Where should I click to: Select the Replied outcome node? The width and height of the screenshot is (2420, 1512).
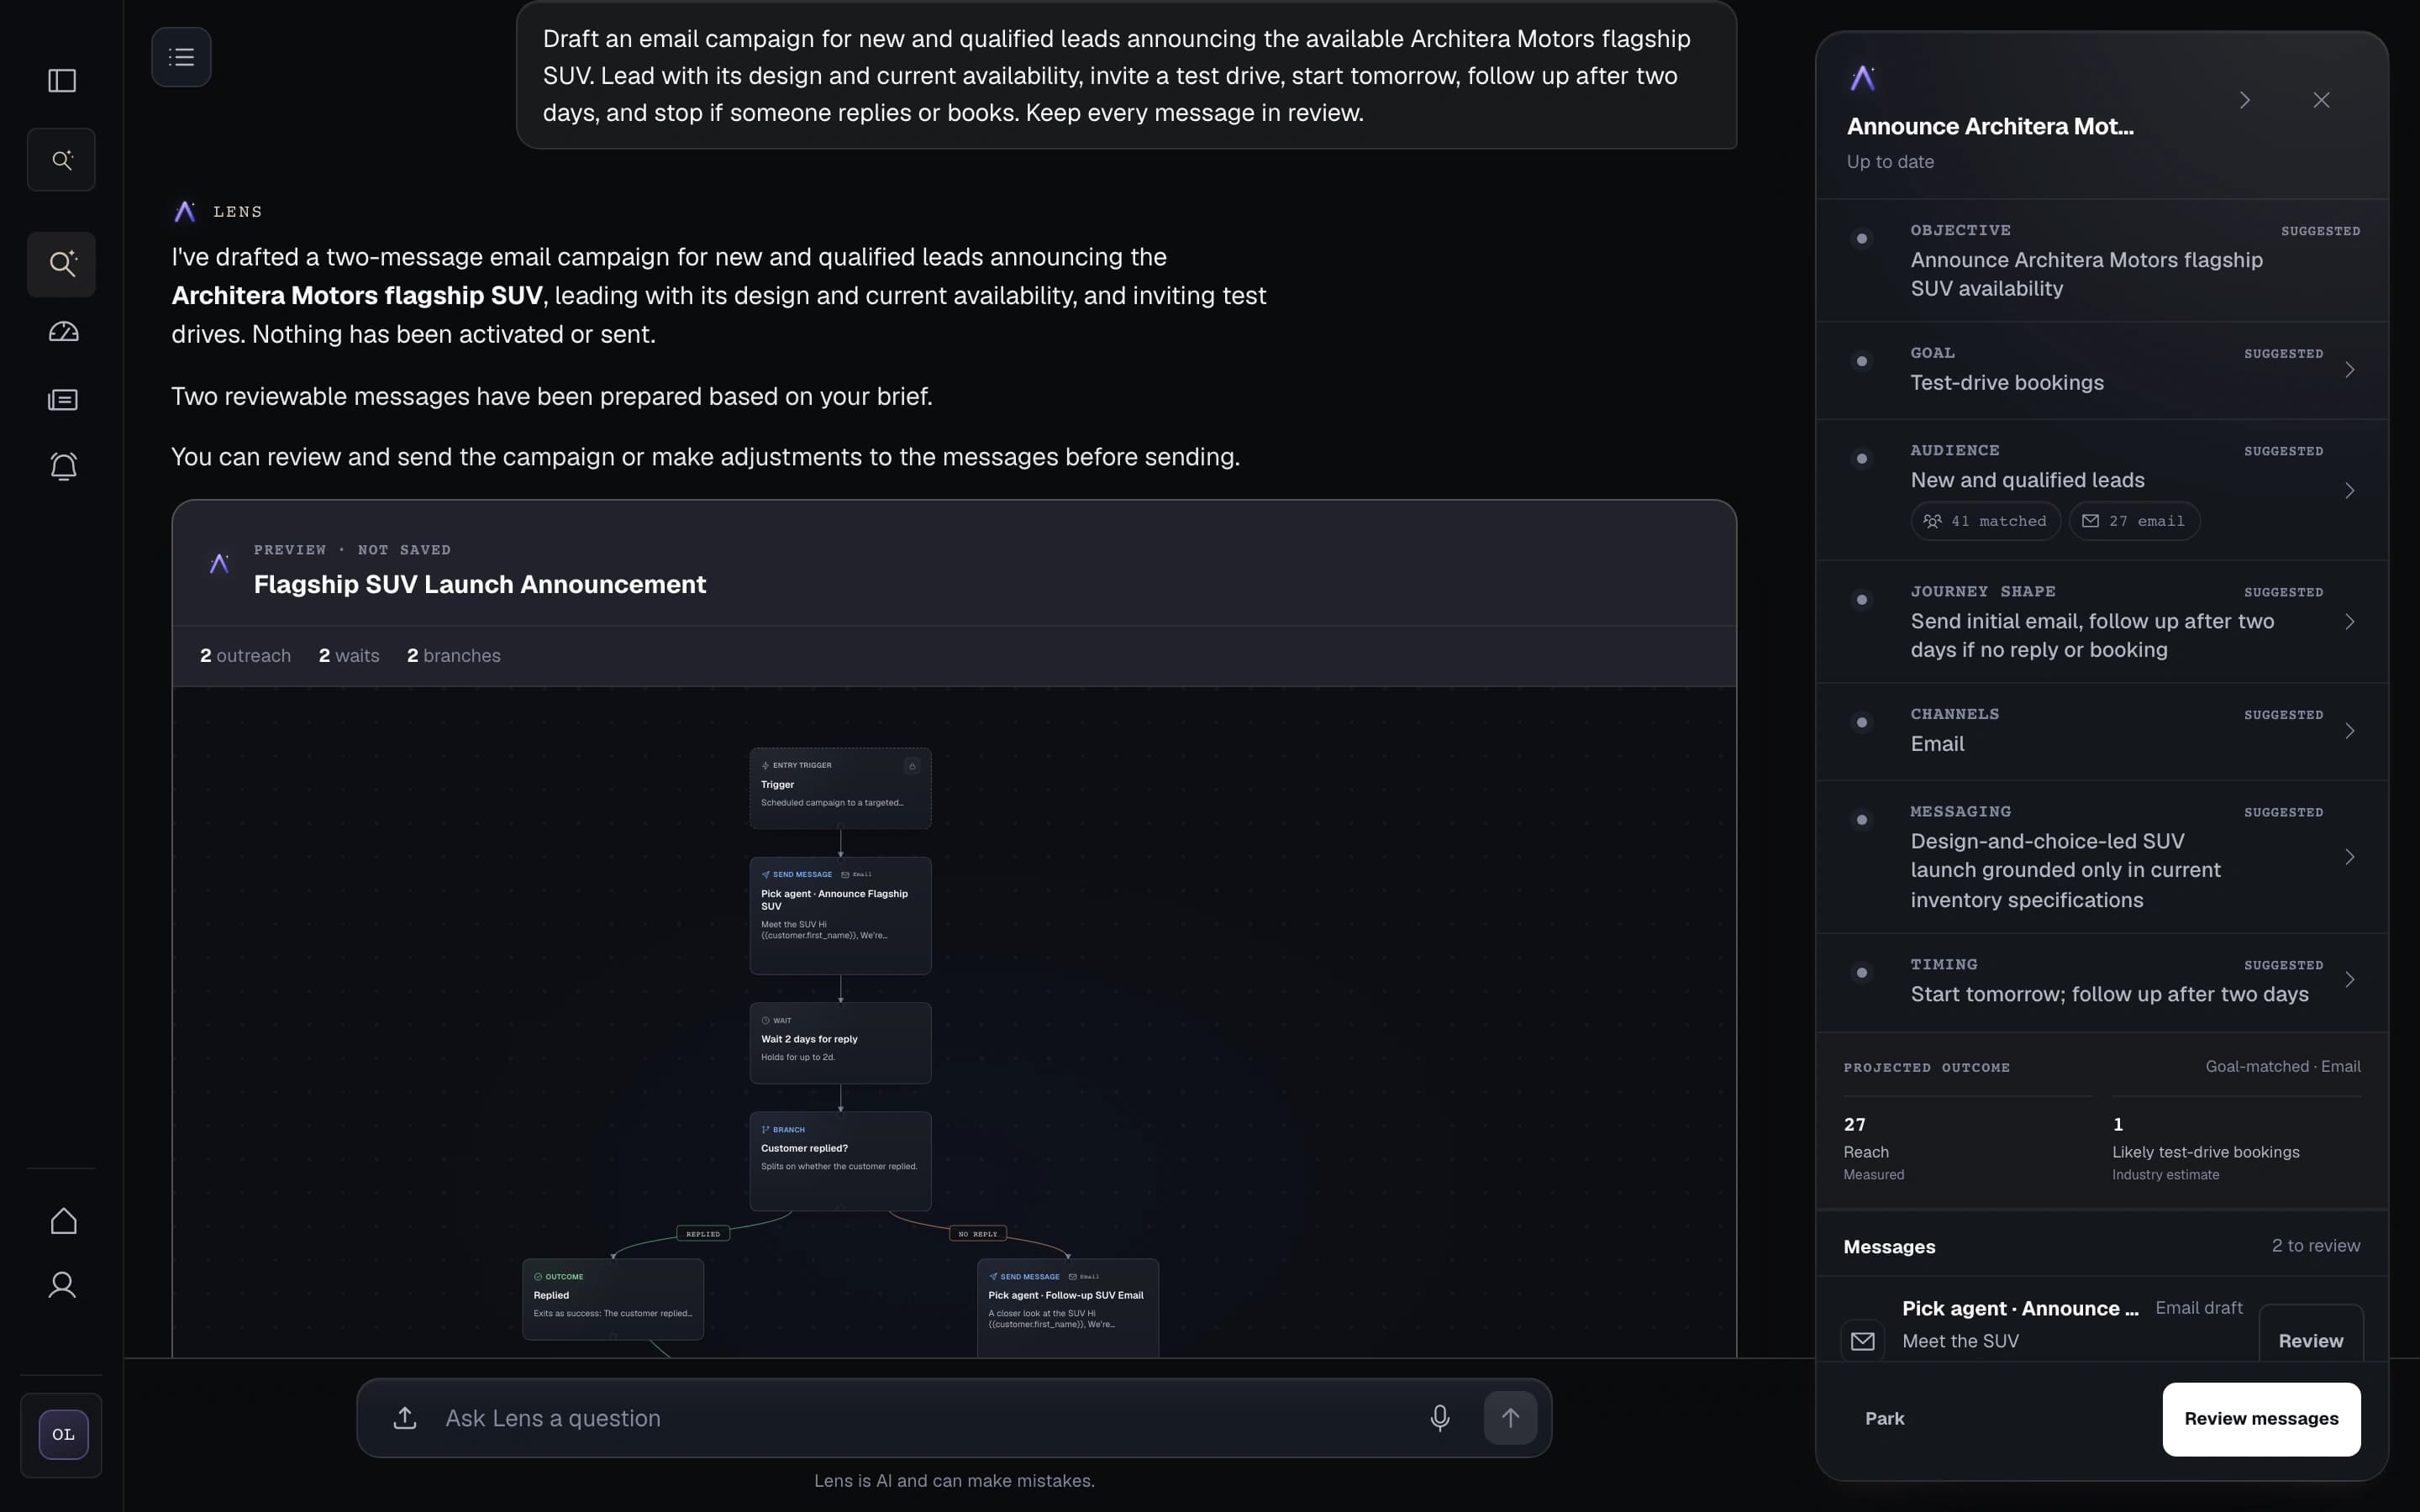click(613, 1299)
